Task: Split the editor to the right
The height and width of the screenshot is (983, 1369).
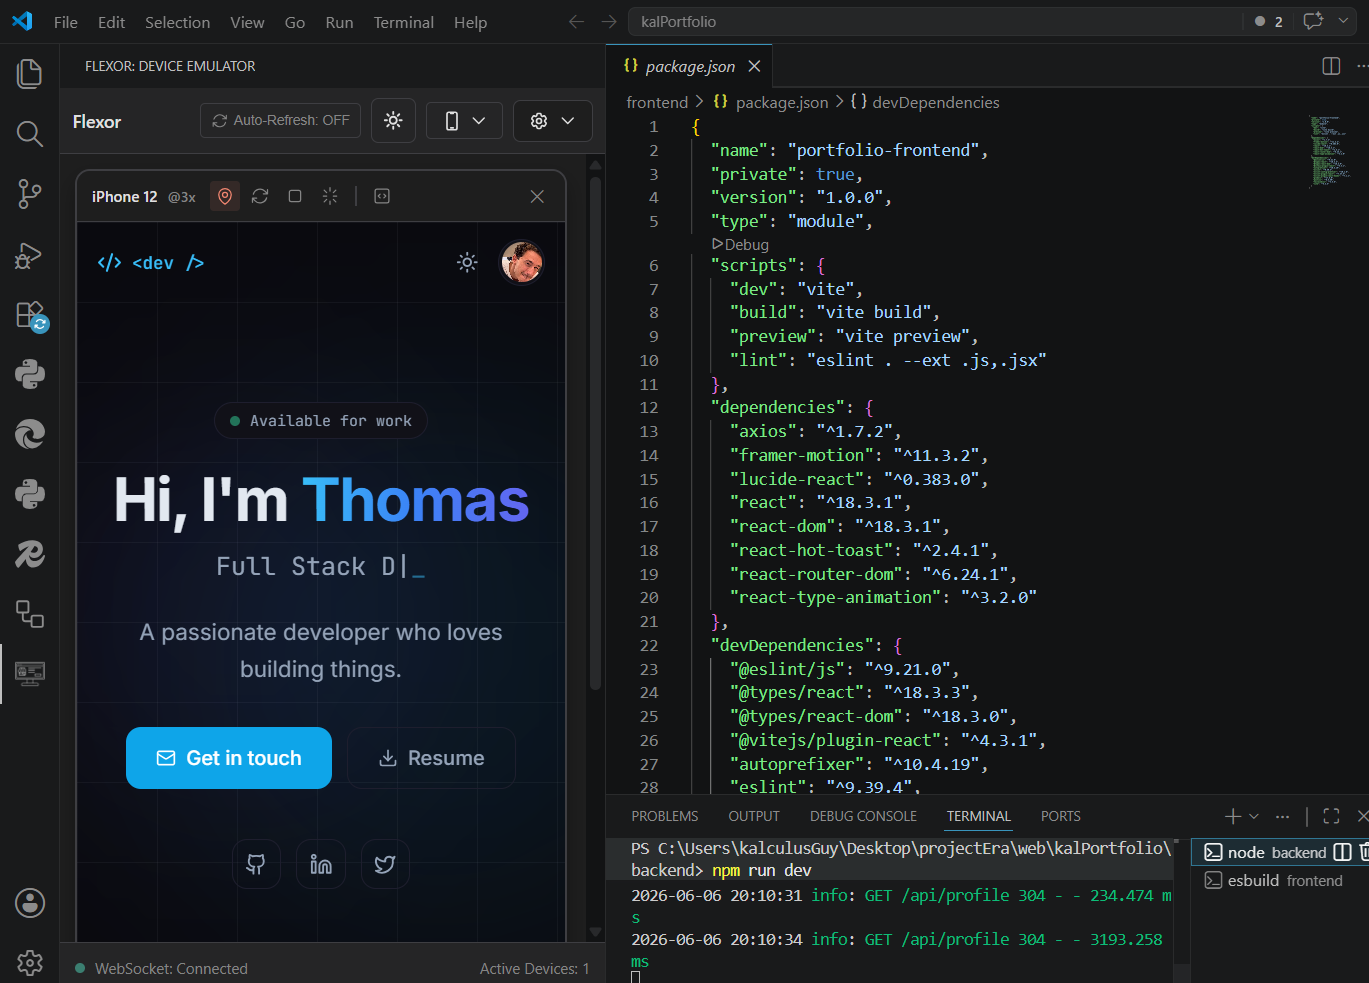Action: point(1331,66)
